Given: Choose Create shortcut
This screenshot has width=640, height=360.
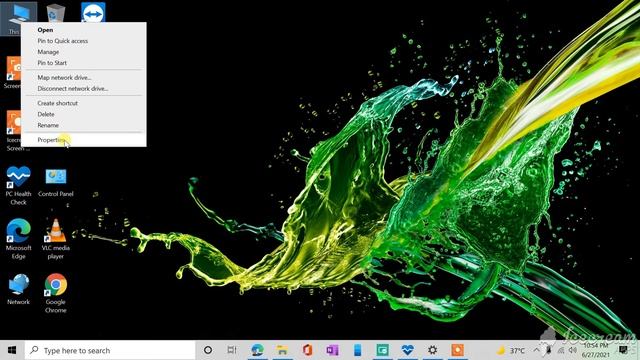Looking at the screenshot, I should (84, 103).
